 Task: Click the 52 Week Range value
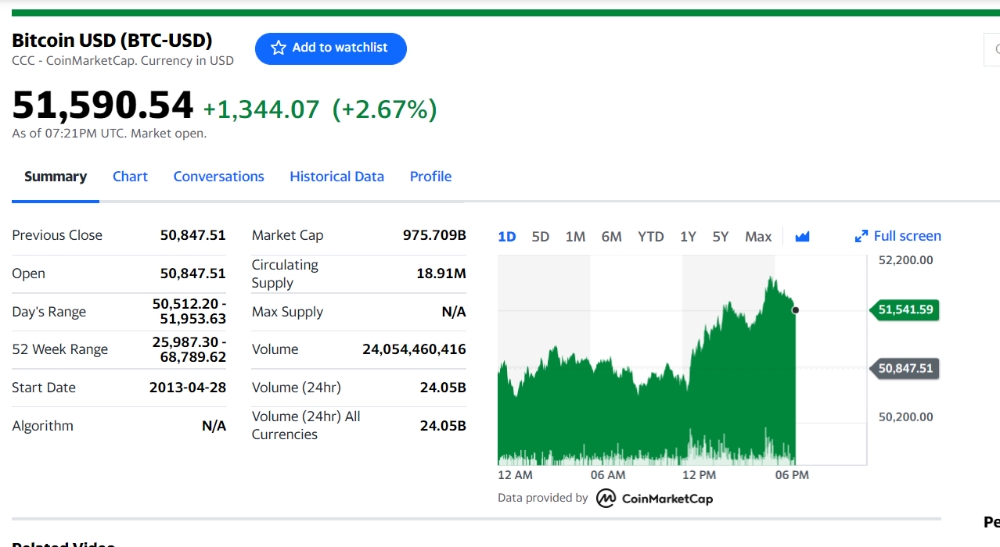(189, 349)
